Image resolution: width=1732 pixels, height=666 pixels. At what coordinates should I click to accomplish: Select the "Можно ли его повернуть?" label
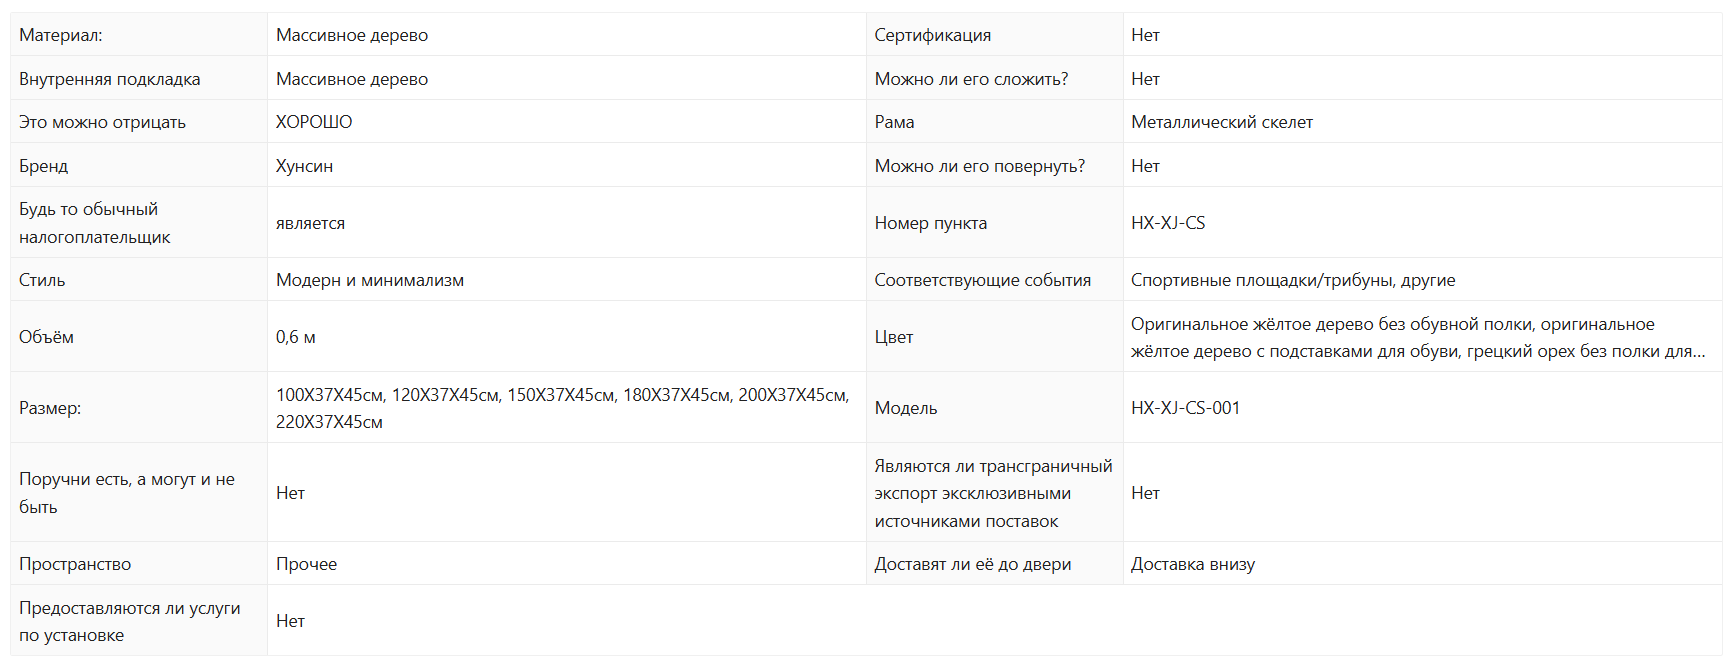980,166
